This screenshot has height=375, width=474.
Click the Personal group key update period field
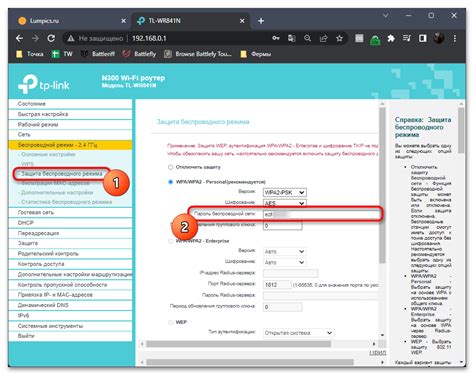tap(282, 226)
